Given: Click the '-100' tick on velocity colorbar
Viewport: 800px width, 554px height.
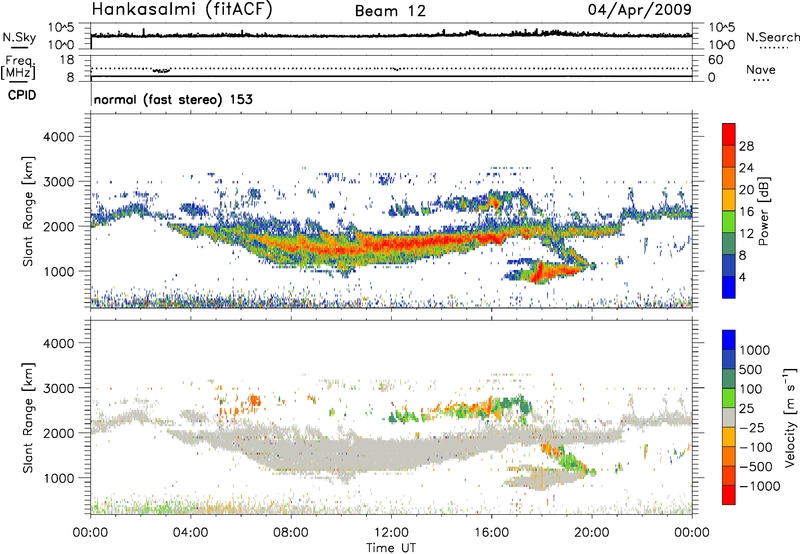Looking at the screenshot, I should click(755, 447).
